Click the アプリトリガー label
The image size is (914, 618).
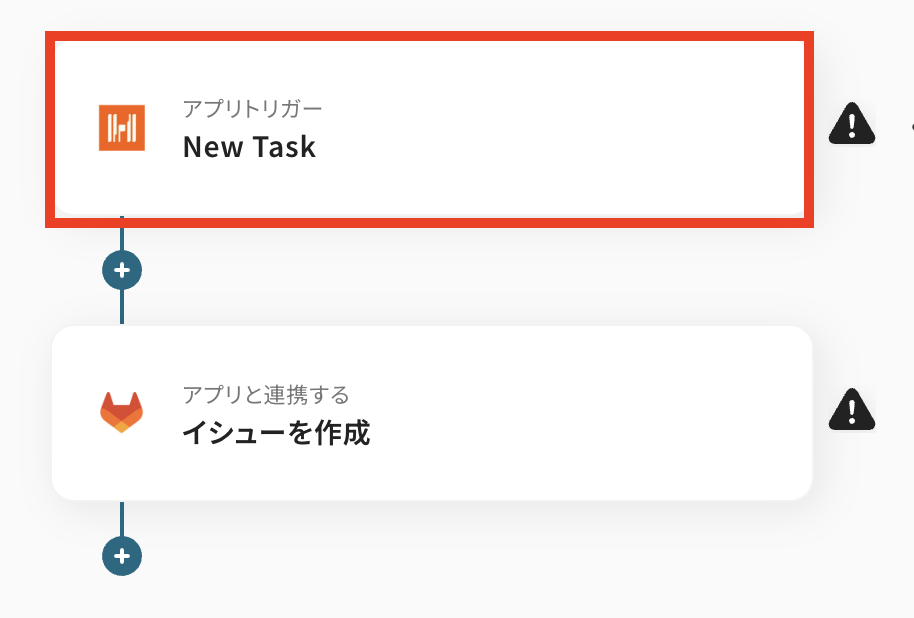click(252, 108)
